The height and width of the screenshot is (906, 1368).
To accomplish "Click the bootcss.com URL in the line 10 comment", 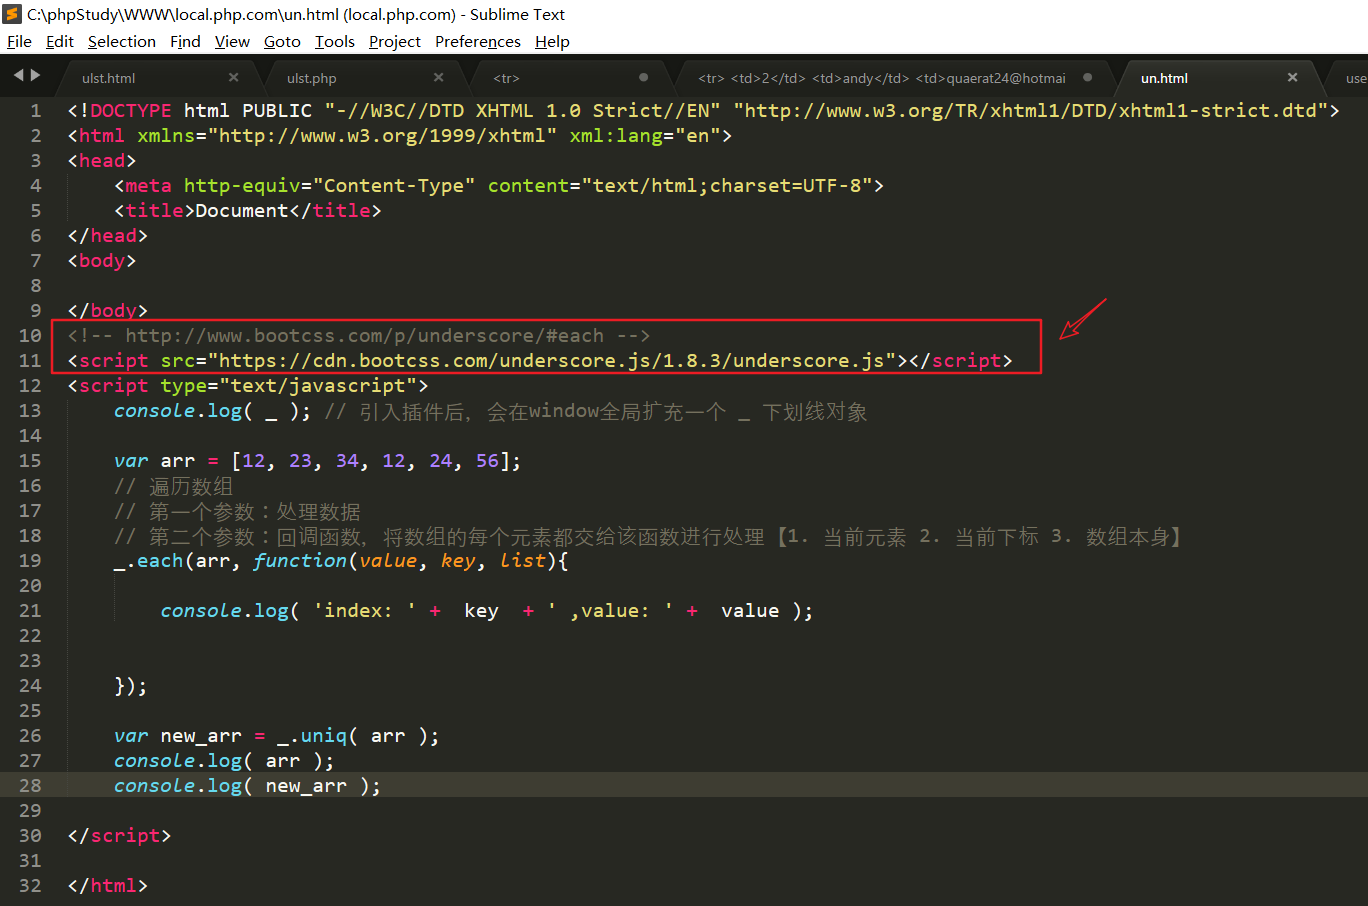I will pos(364,336).
